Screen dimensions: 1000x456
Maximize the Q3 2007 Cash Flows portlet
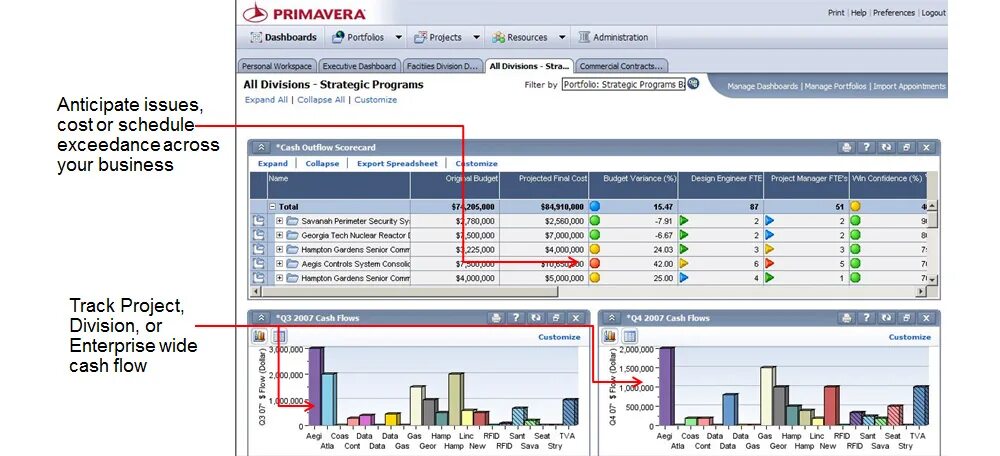(x=555, y=318)
